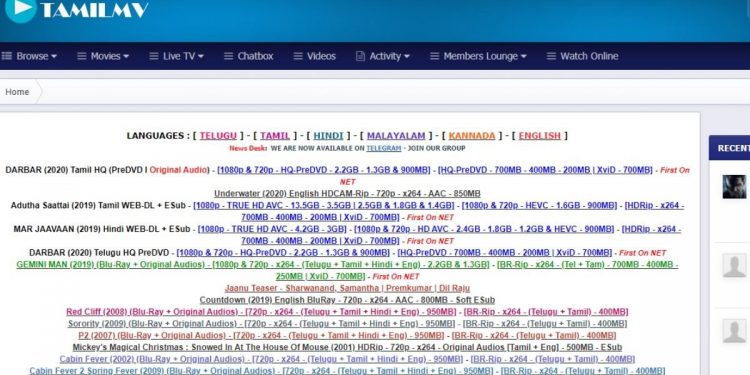This screenshot has height=375, width=750.
Task: Open the Jaanu Teaser link
Action: [347, 288]
